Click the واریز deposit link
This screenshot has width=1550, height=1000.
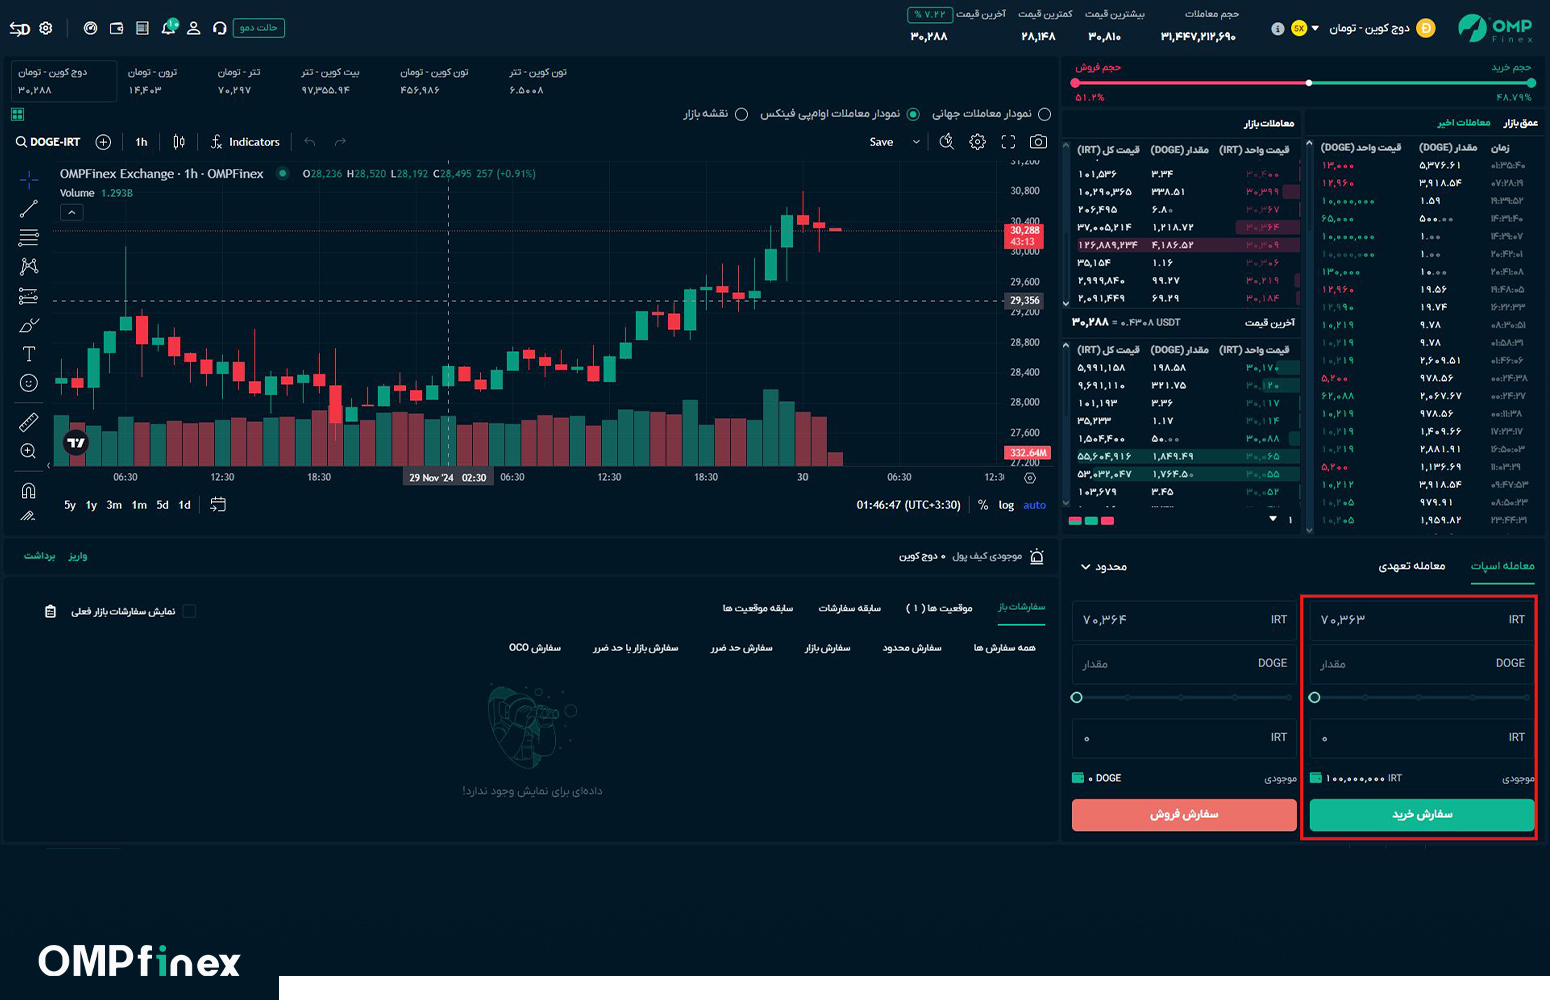[78, 556]
